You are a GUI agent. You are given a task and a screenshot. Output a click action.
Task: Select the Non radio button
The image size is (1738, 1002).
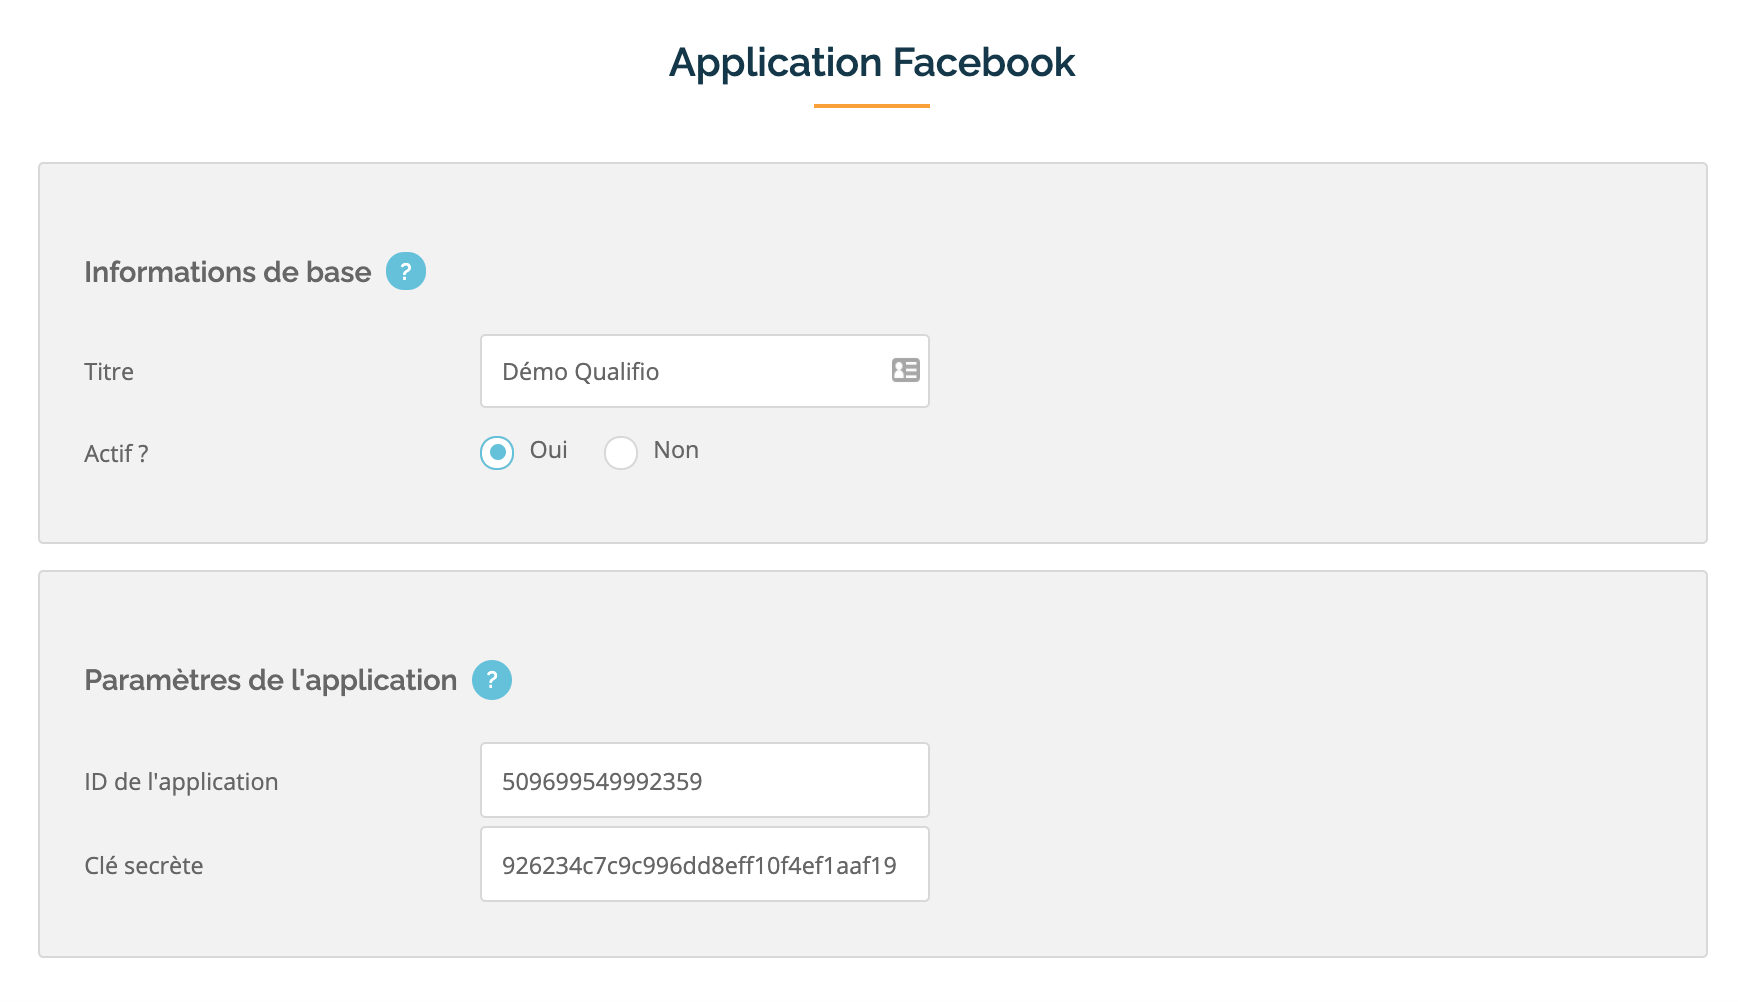coord(621,452)
